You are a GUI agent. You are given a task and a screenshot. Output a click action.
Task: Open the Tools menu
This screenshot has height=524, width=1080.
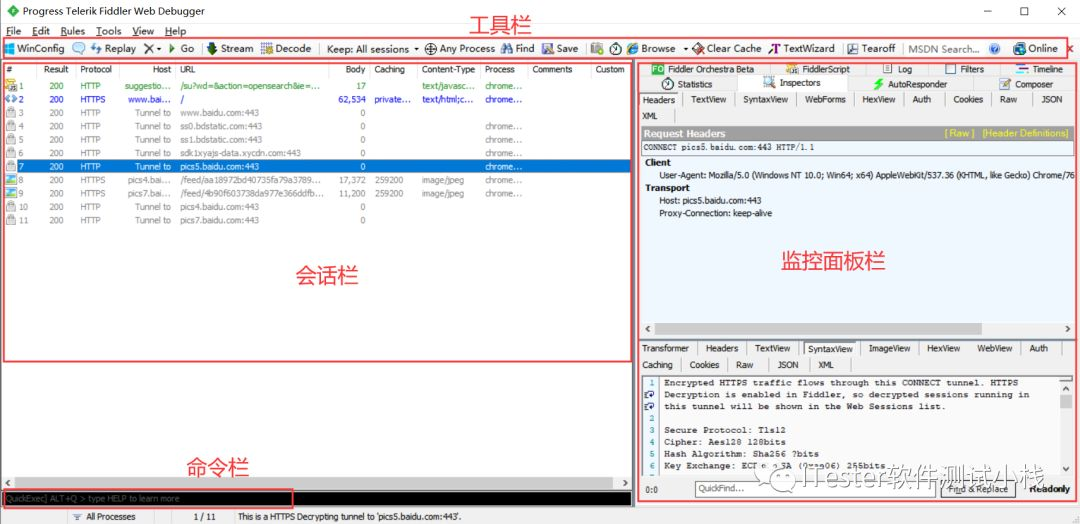point(108,31)
